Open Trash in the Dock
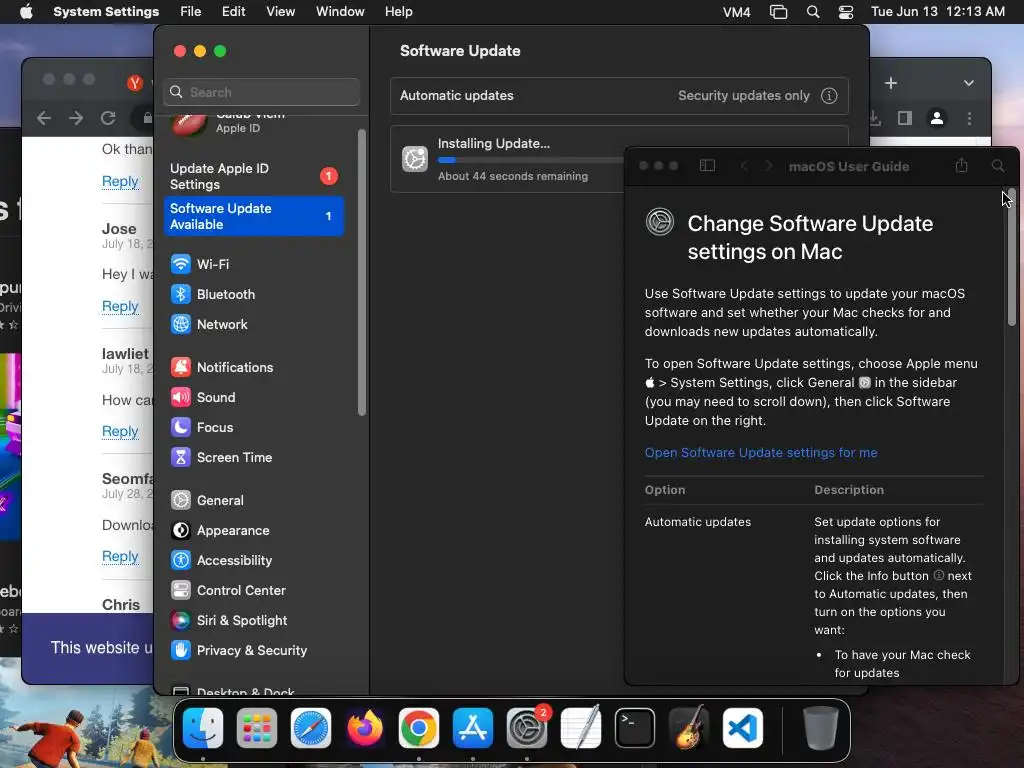 [x=820, y=728]
